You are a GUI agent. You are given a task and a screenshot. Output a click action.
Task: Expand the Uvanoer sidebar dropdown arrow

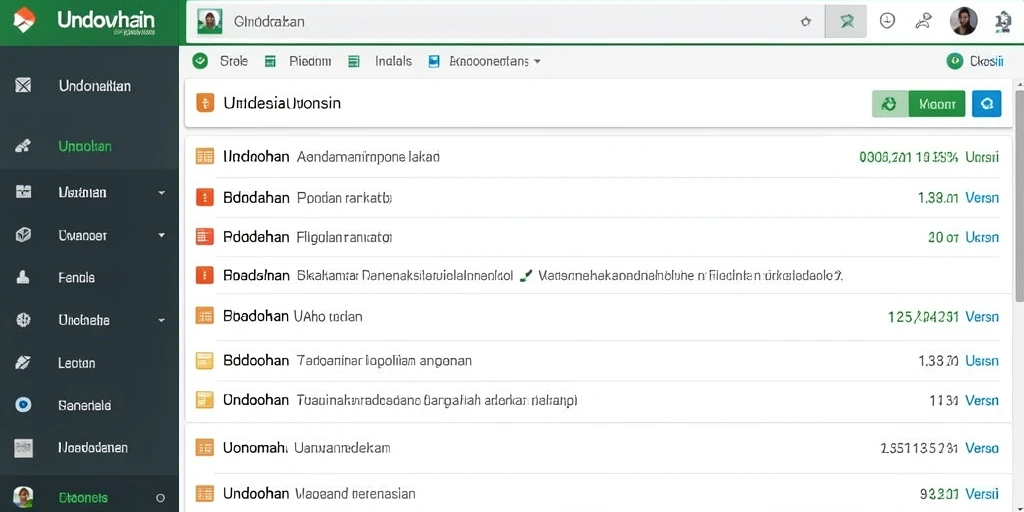click(161, 235)
